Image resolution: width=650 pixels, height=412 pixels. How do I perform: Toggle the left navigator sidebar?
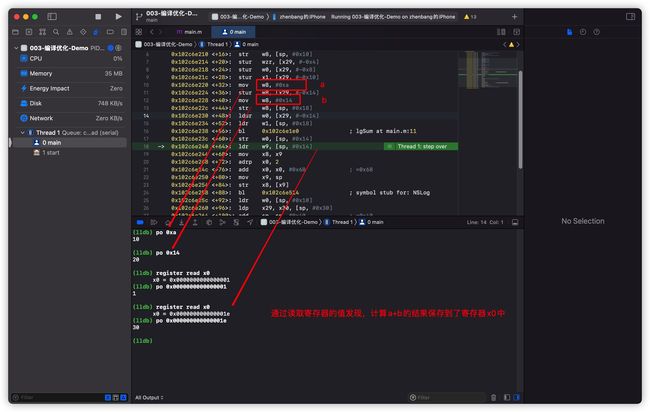(x=52, y=17)
